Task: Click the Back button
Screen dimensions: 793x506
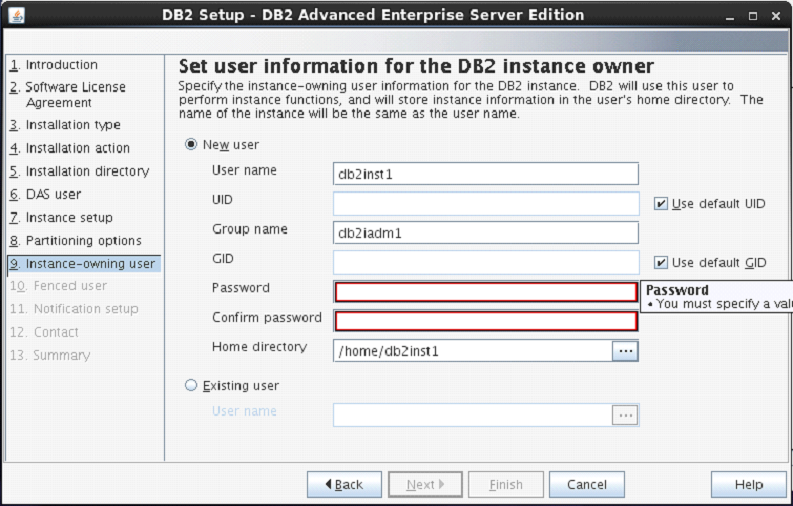Action: click(x=344, y=484)
